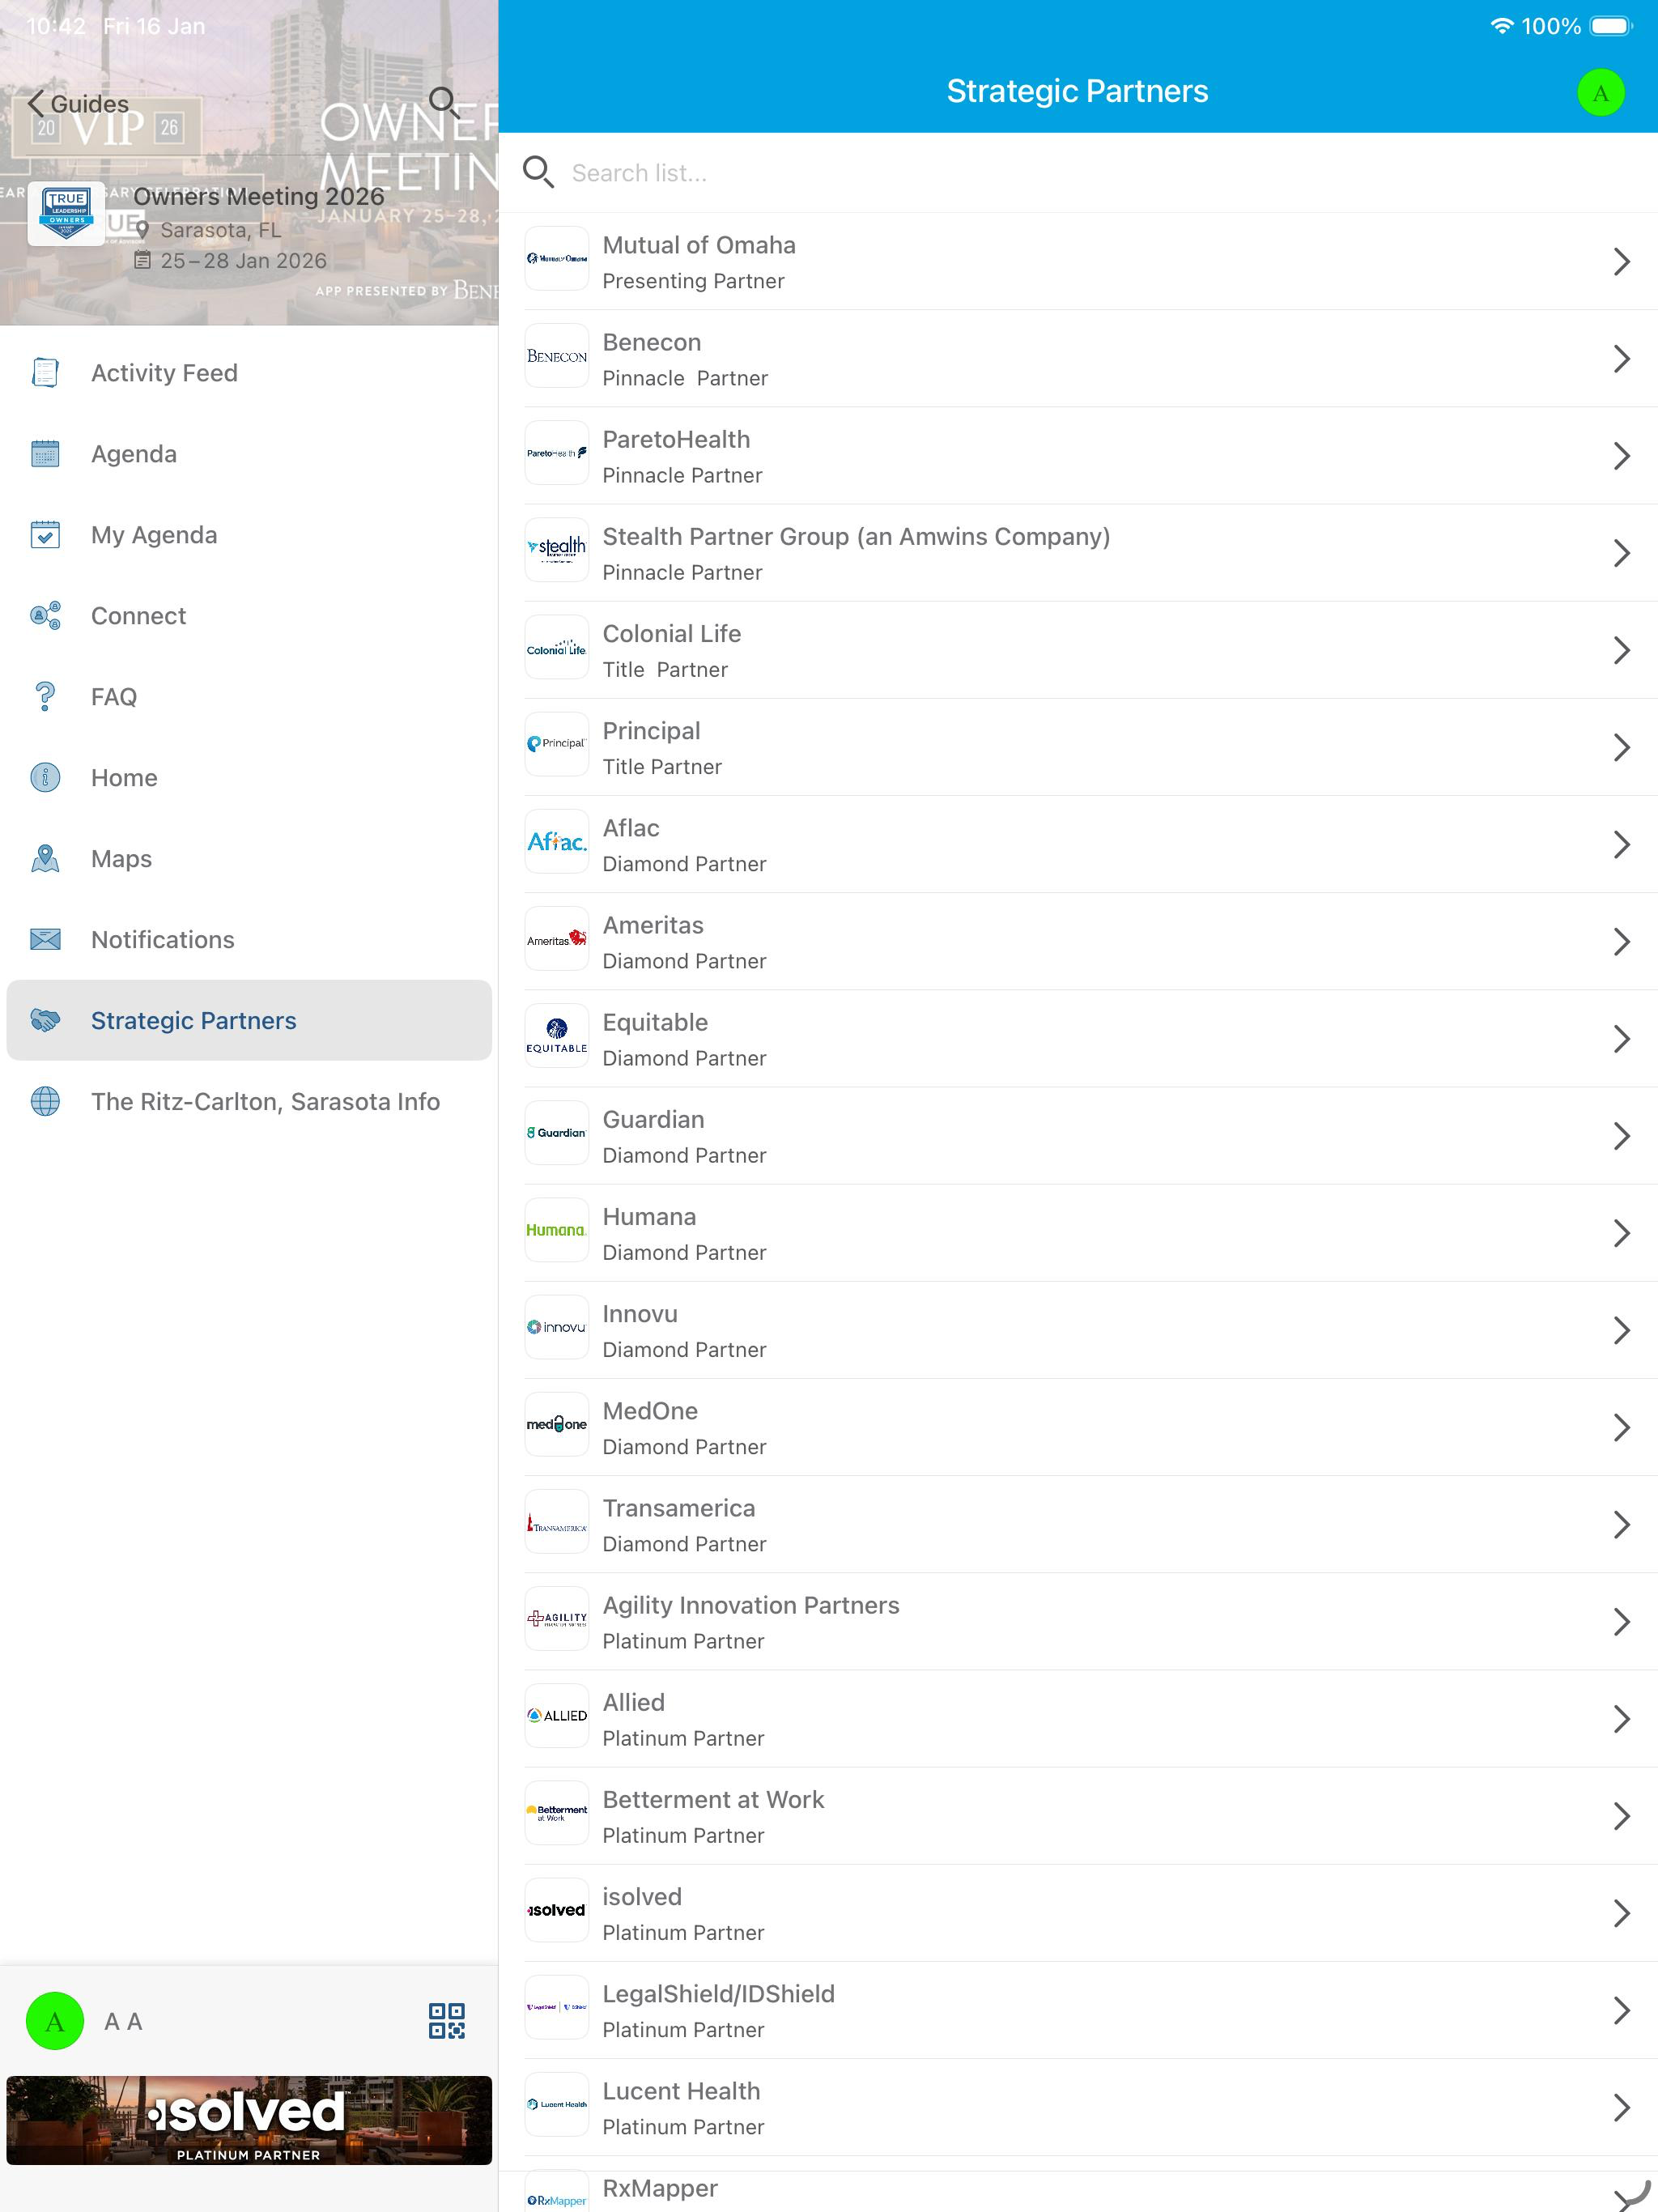Open the Equitable partner name
Image resolution: width=1658 pixels, height=2212 pixels.
pyautogui.click(x=655, y=1022)
